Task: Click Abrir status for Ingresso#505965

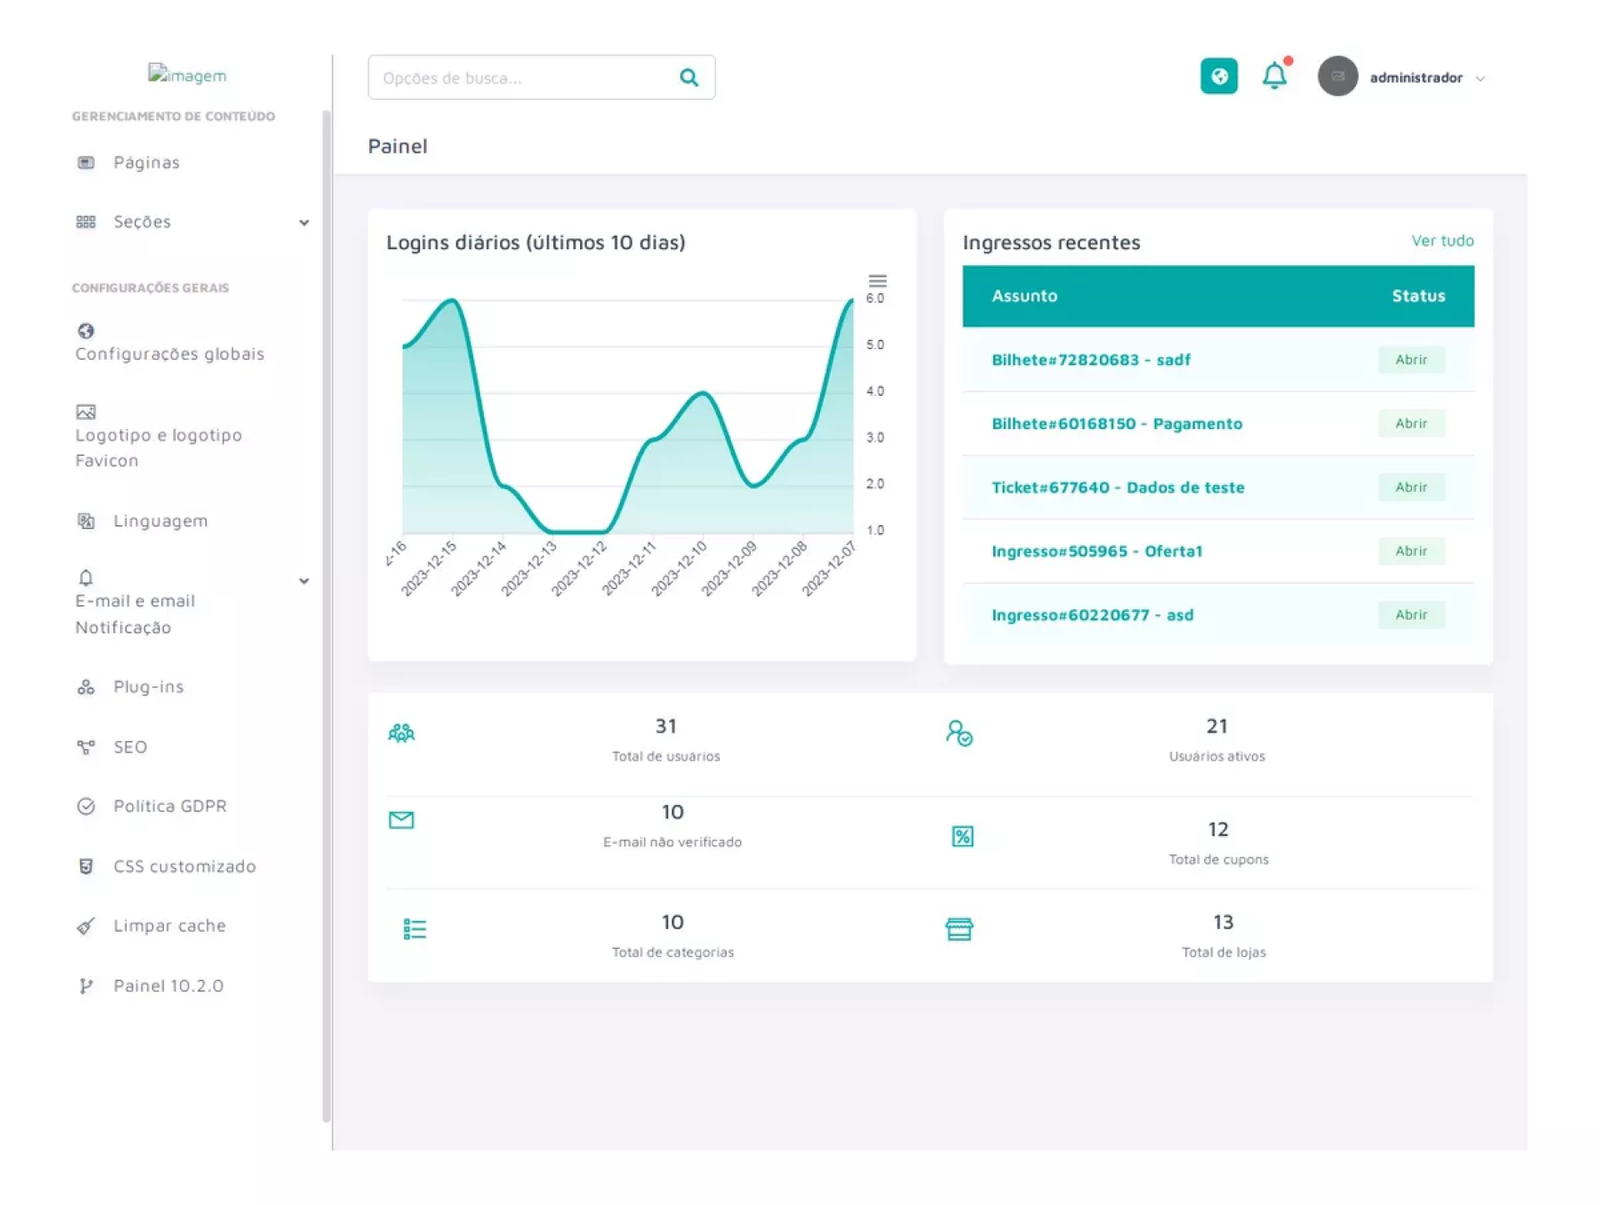Action: point(1410,551)
